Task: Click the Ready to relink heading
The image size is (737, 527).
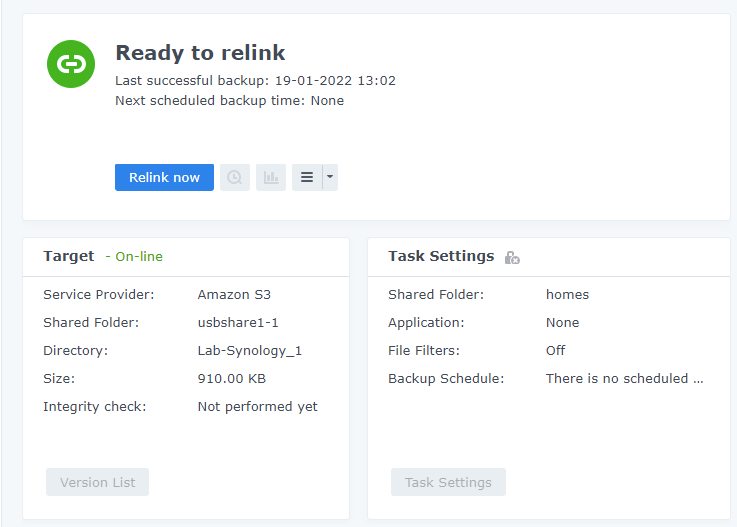Action: point(200,53)
